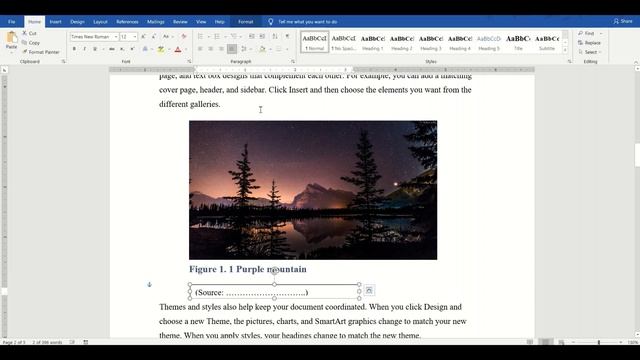The height and width of the screenshot is (360, 640).
Task: Open the Styles pane launcher
Action: pos(569,61)
